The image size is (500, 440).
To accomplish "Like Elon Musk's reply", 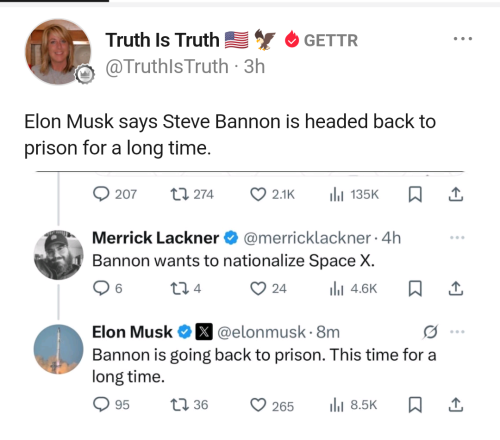I will point(258,405).
